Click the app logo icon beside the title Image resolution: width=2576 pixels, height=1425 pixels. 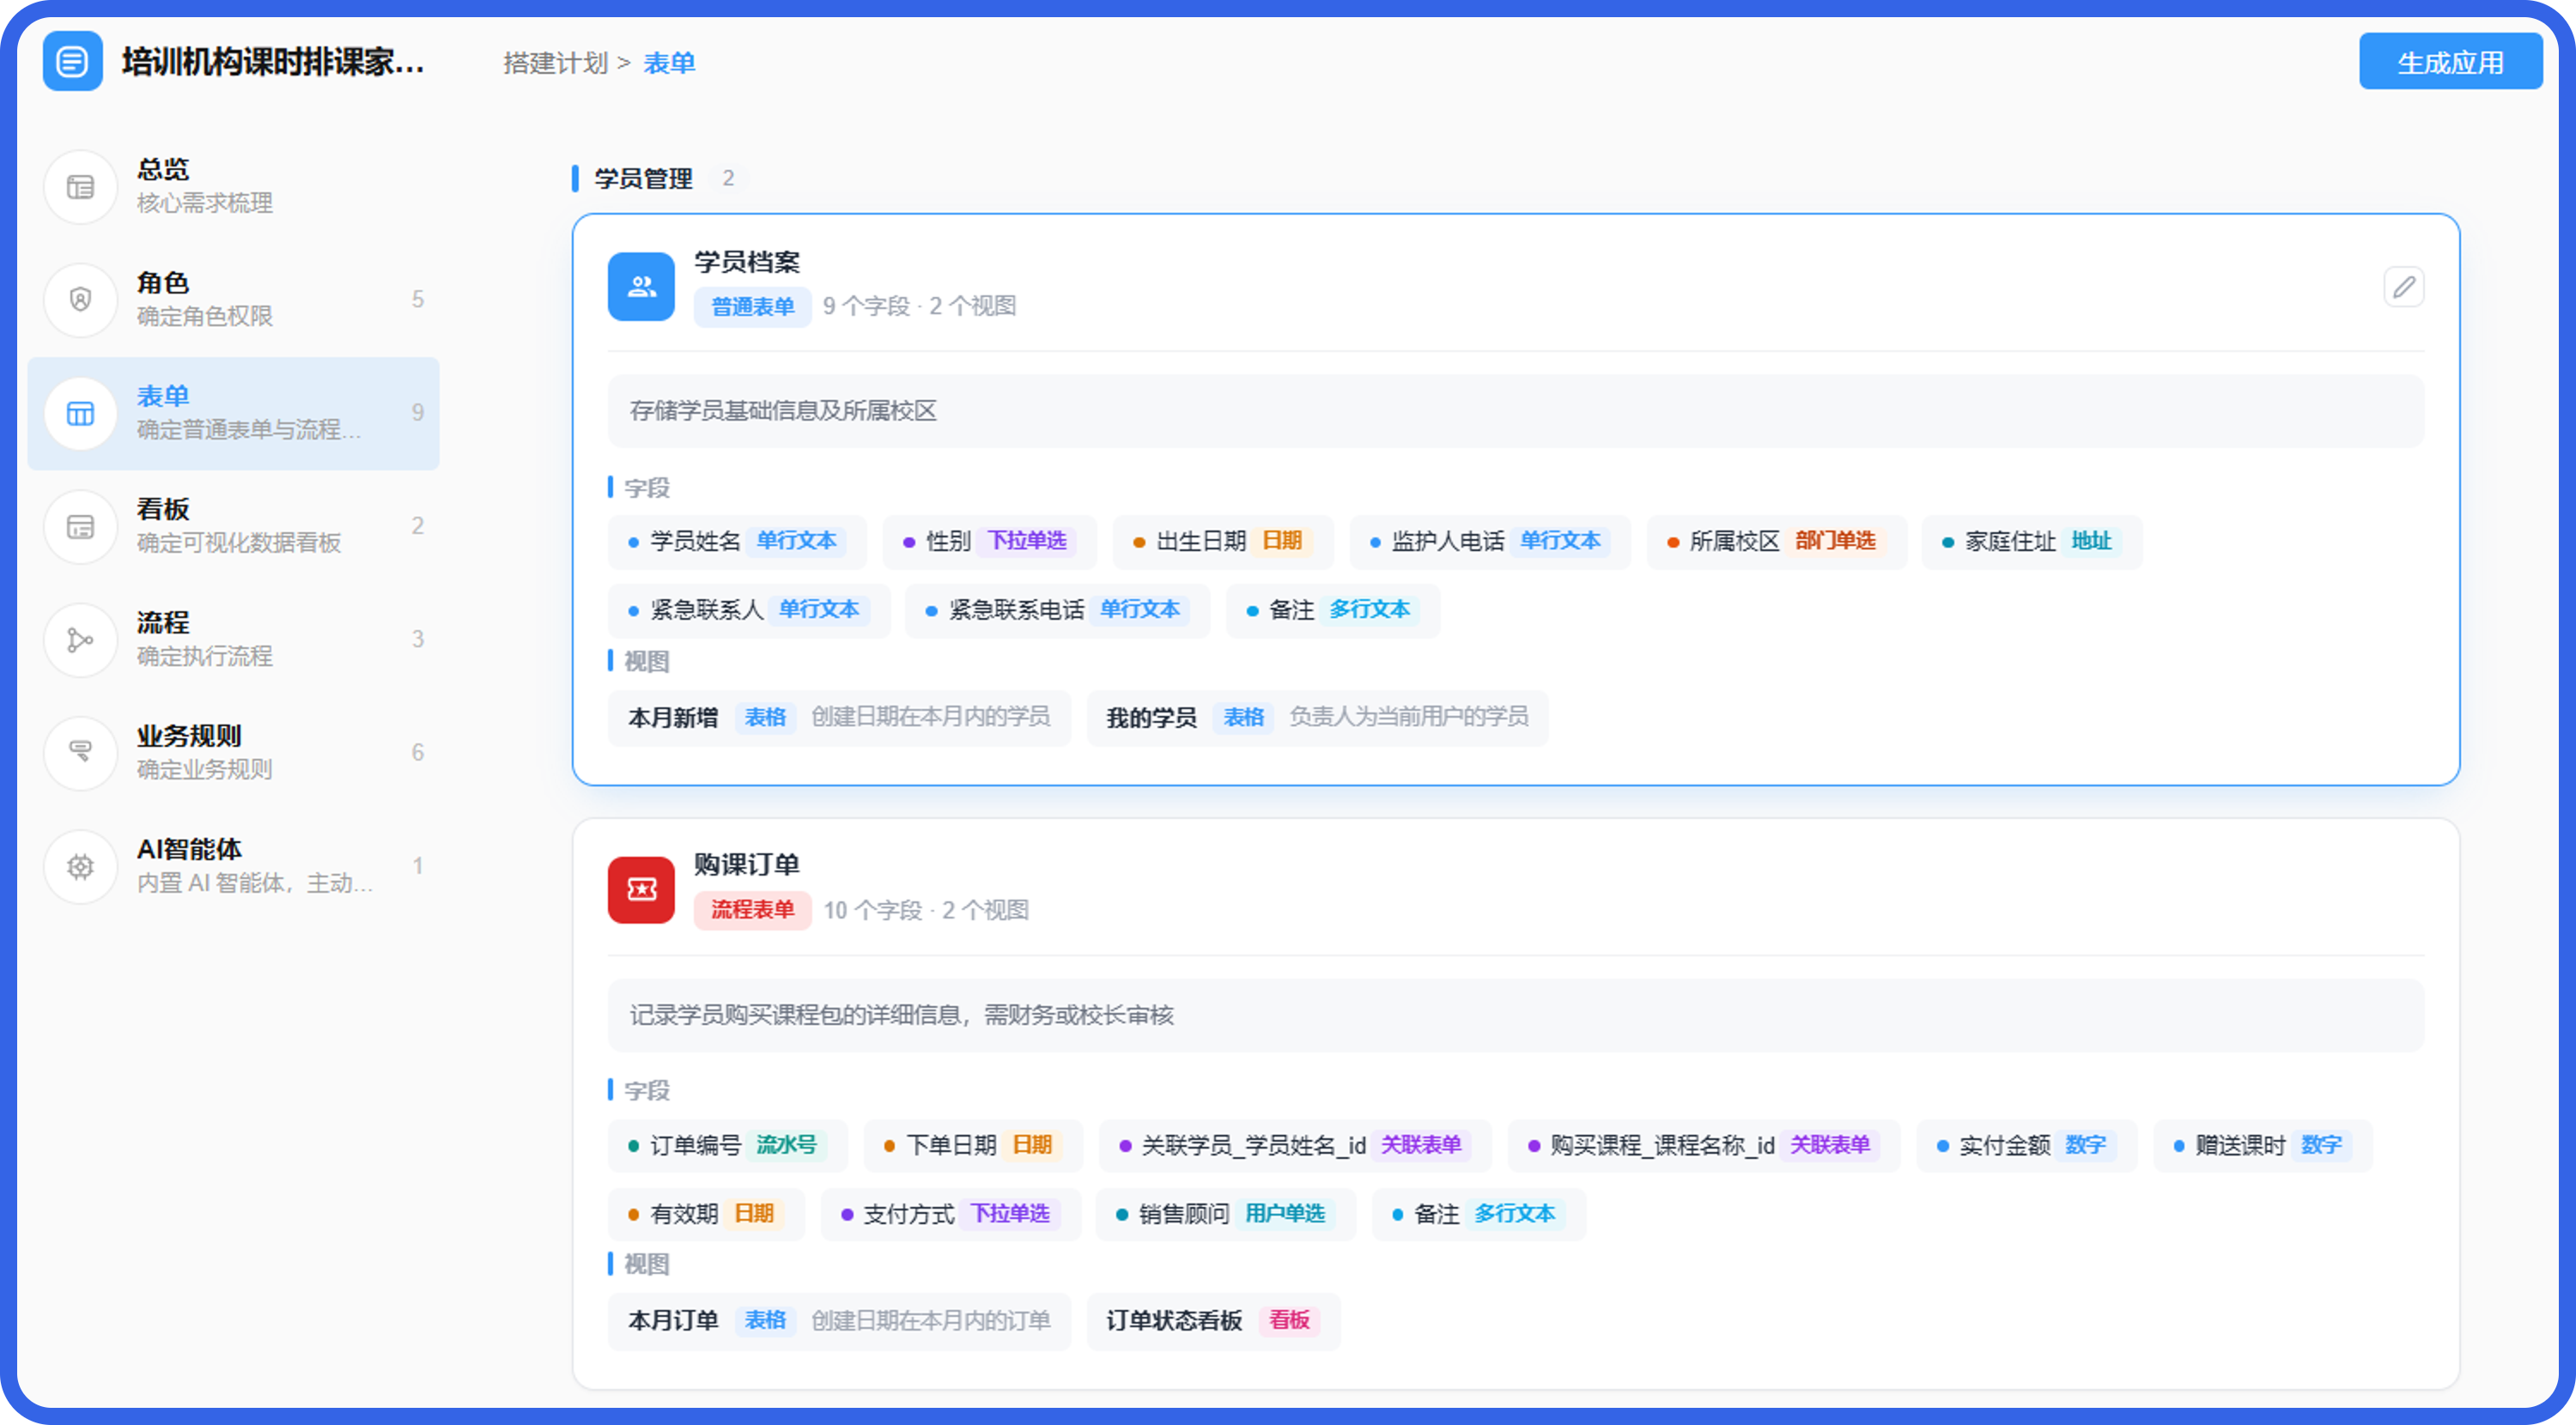coord(72,62)
